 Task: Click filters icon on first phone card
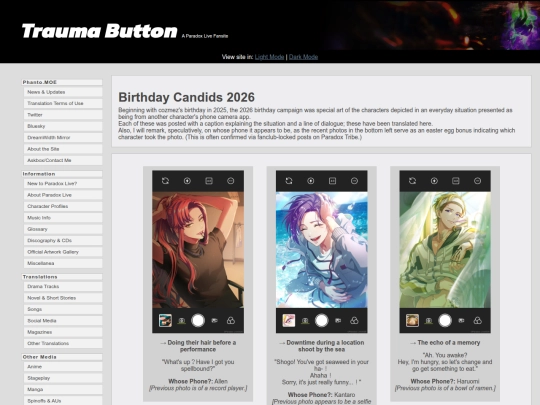(231, 321)
